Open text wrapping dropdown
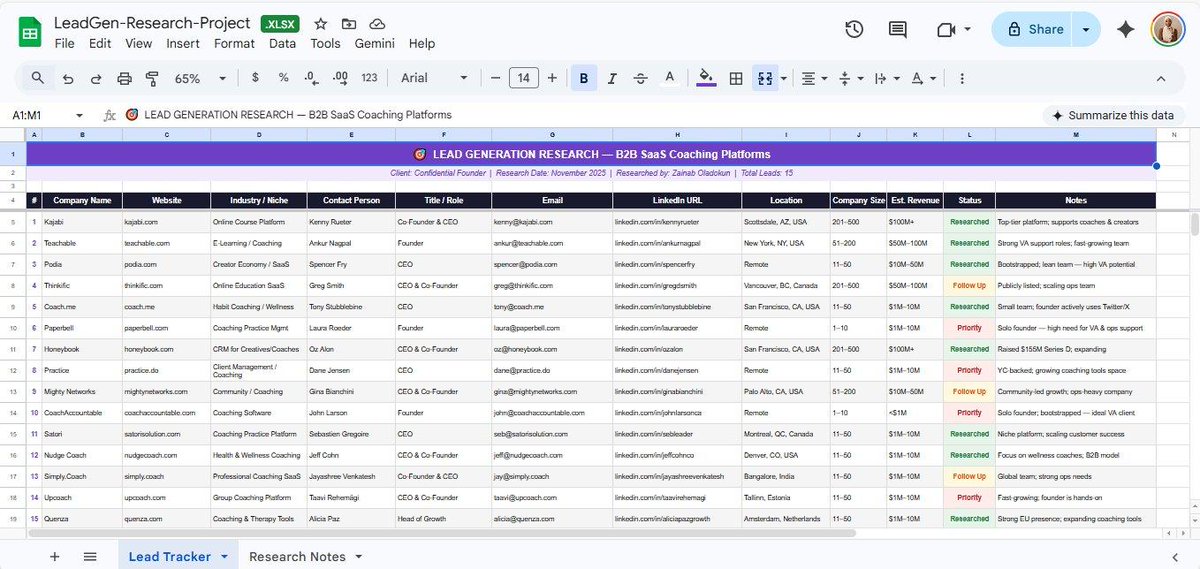Image resolution: width=1200 pixels, height=569 pixels. tap(885, 78)
